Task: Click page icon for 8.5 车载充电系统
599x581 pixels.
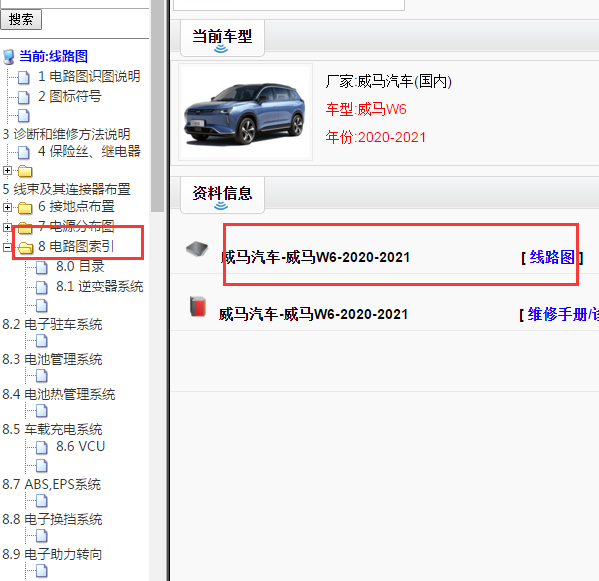Action: pyautogui.click(x=42, y=411)
